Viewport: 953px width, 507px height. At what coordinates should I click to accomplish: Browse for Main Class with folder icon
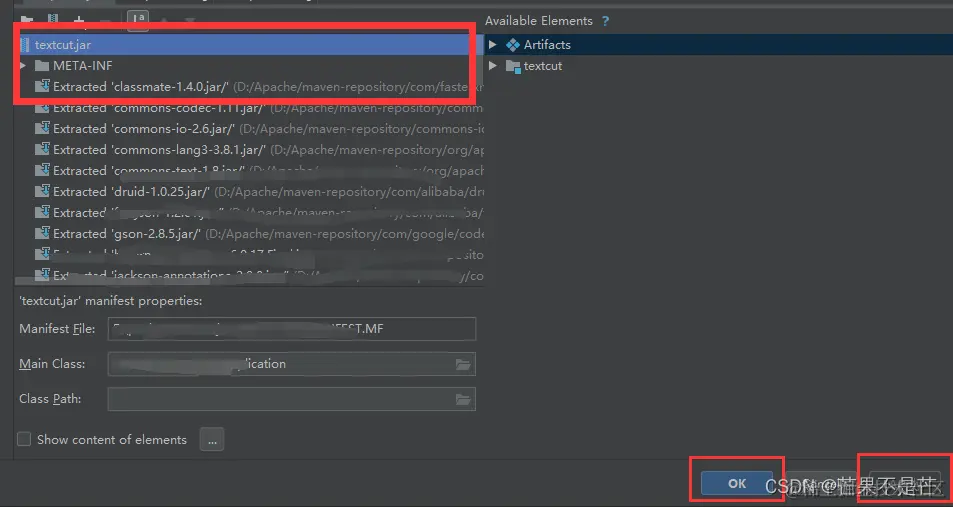(463, 364)
